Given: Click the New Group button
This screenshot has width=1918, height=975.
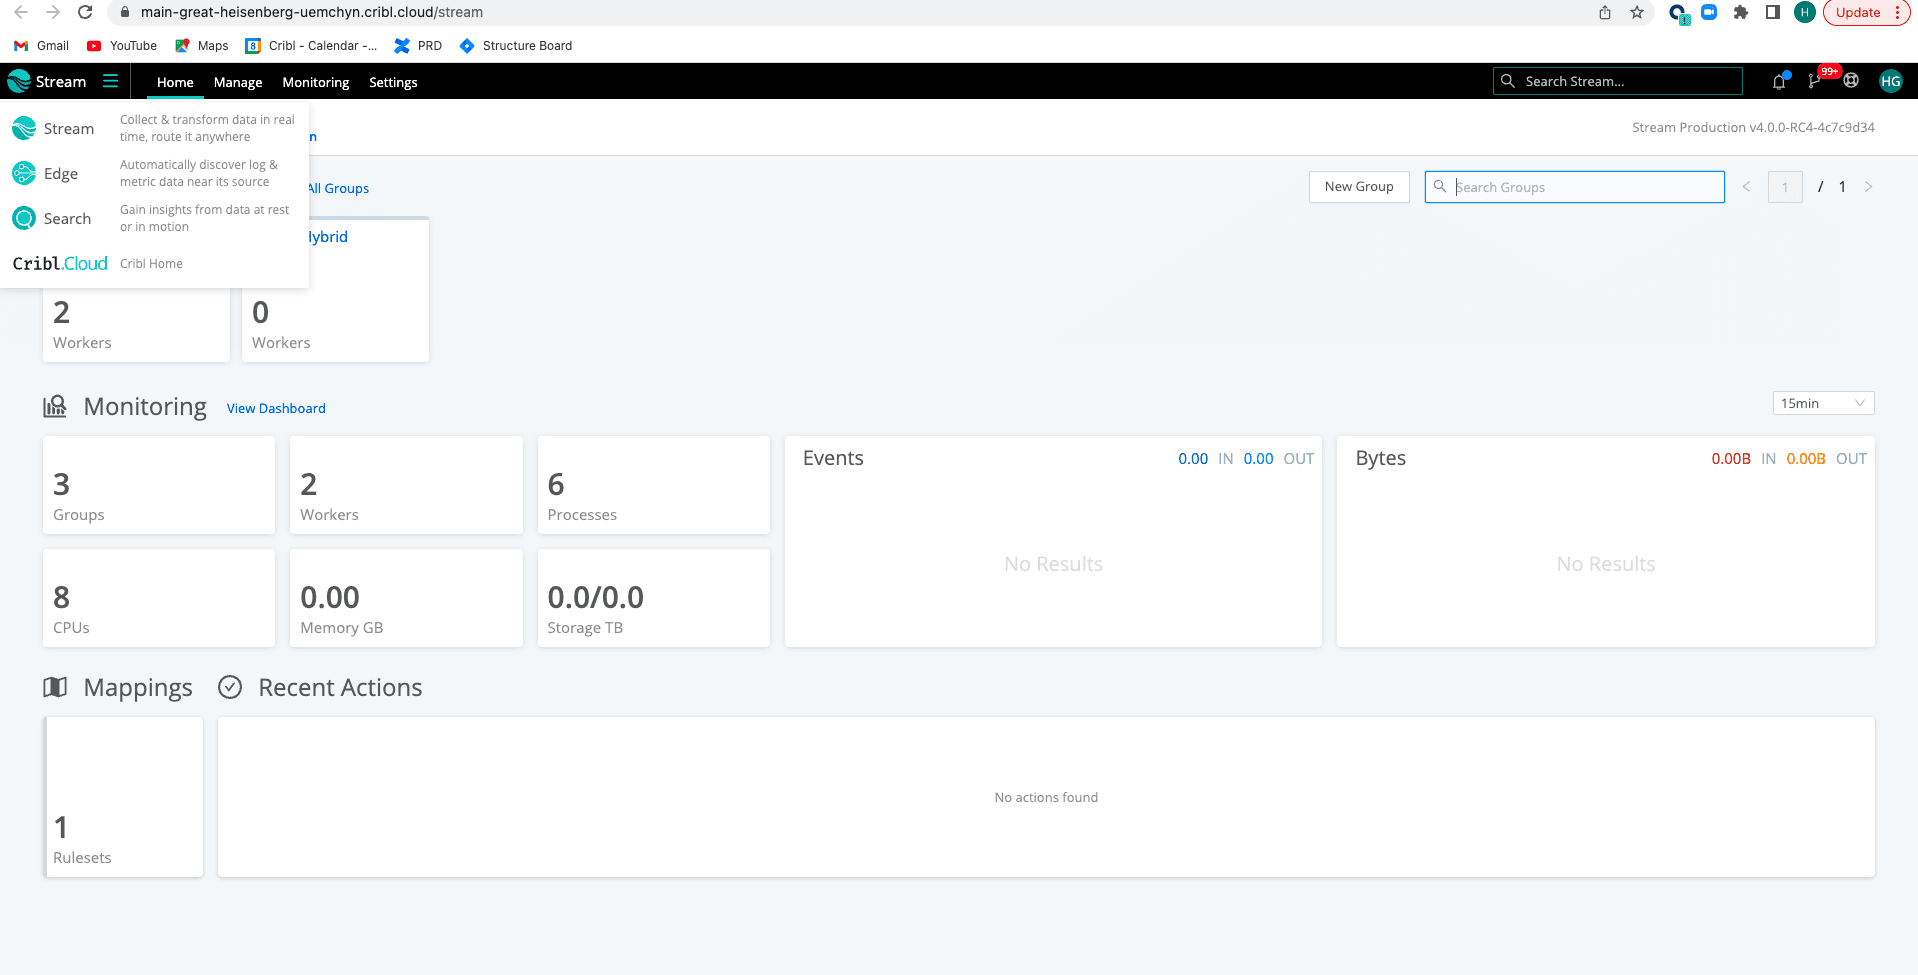Looking at the screenshot, I should 1358,187.
